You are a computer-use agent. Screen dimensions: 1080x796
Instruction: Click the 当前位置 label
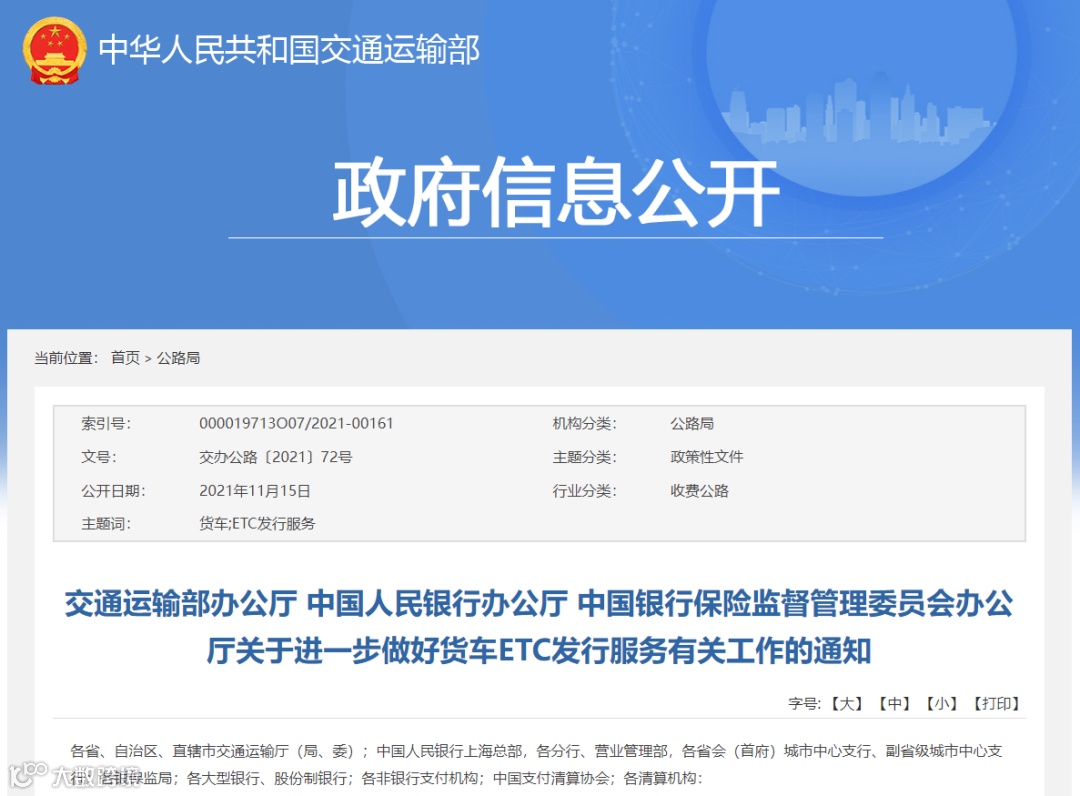67,358
